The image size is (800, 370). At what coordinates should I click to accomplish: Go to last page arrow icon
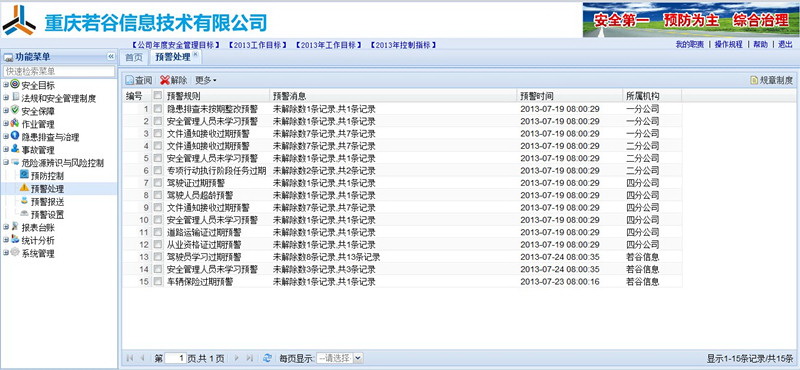(x=249, y=358)
